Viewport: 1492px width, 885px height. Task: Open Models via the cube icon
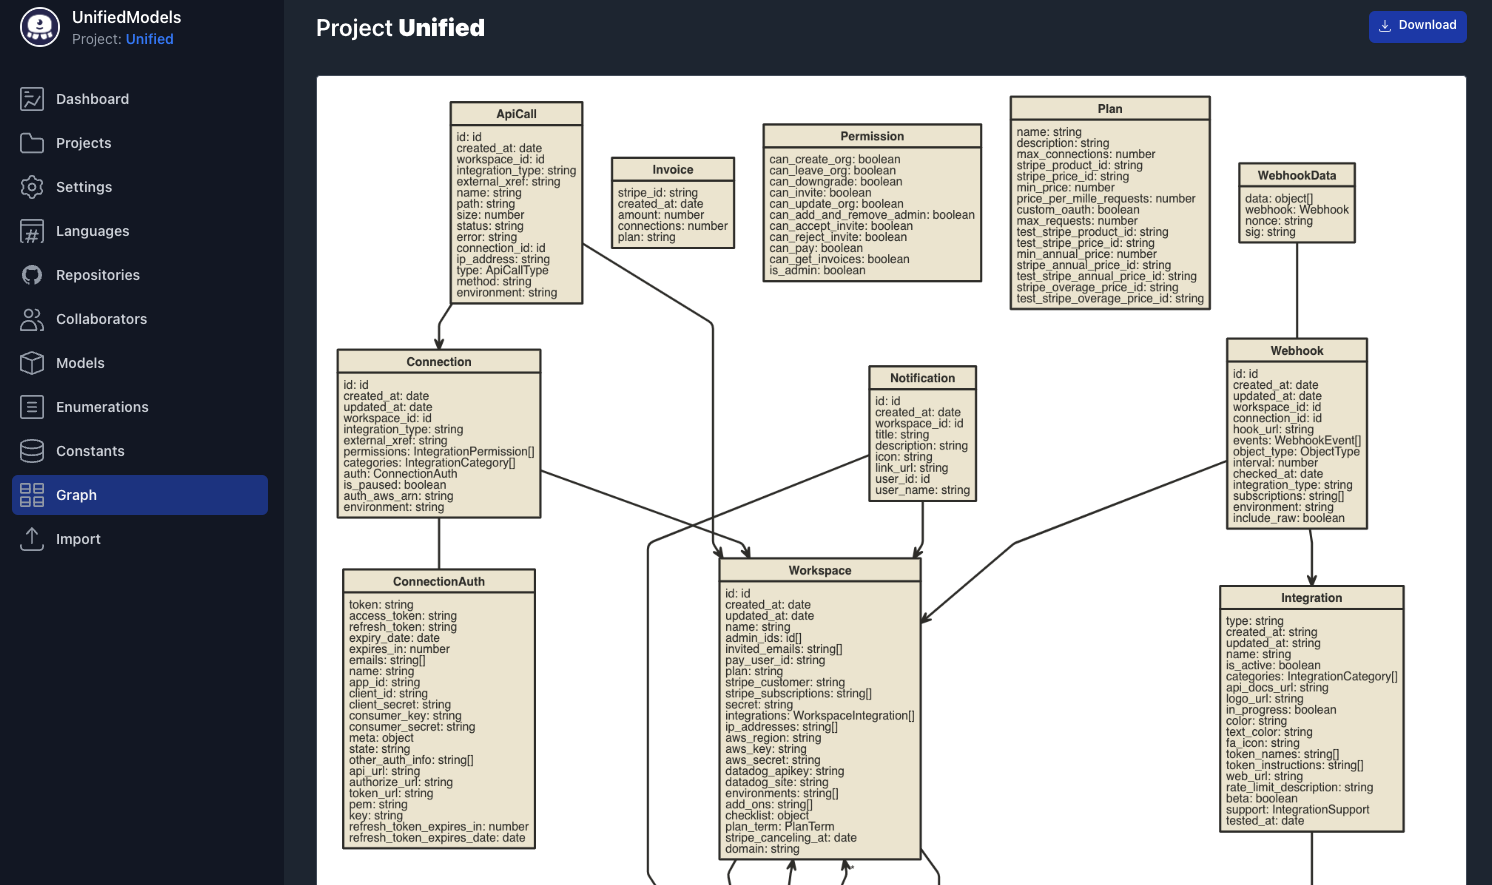tap(30, 363)
